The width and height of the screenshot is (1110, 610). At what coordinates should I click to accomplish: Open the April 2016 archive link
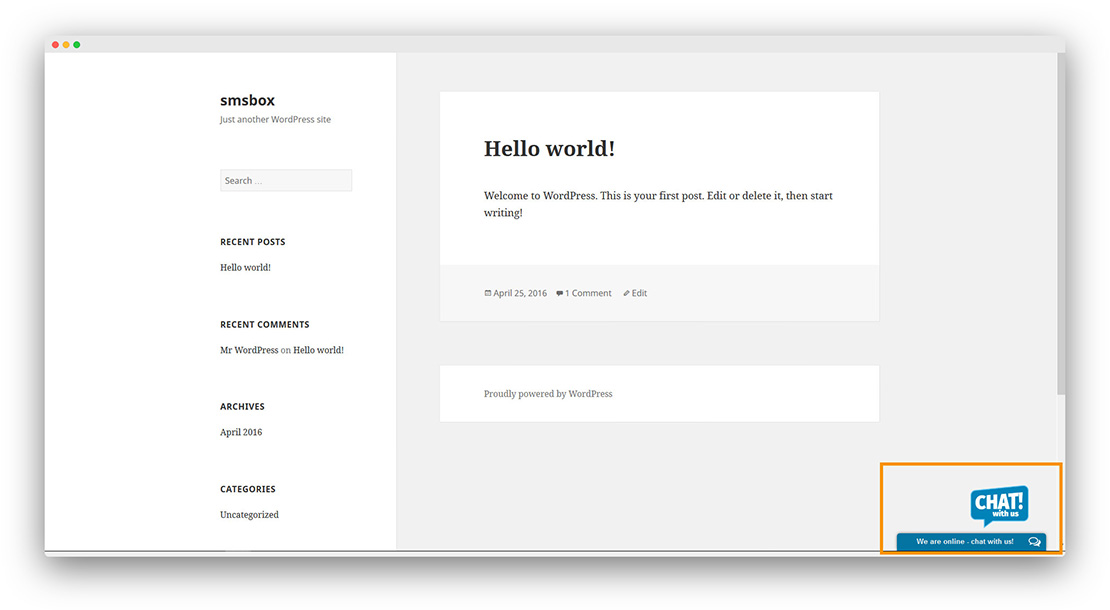pyautogui.click(x=241, y=432)
